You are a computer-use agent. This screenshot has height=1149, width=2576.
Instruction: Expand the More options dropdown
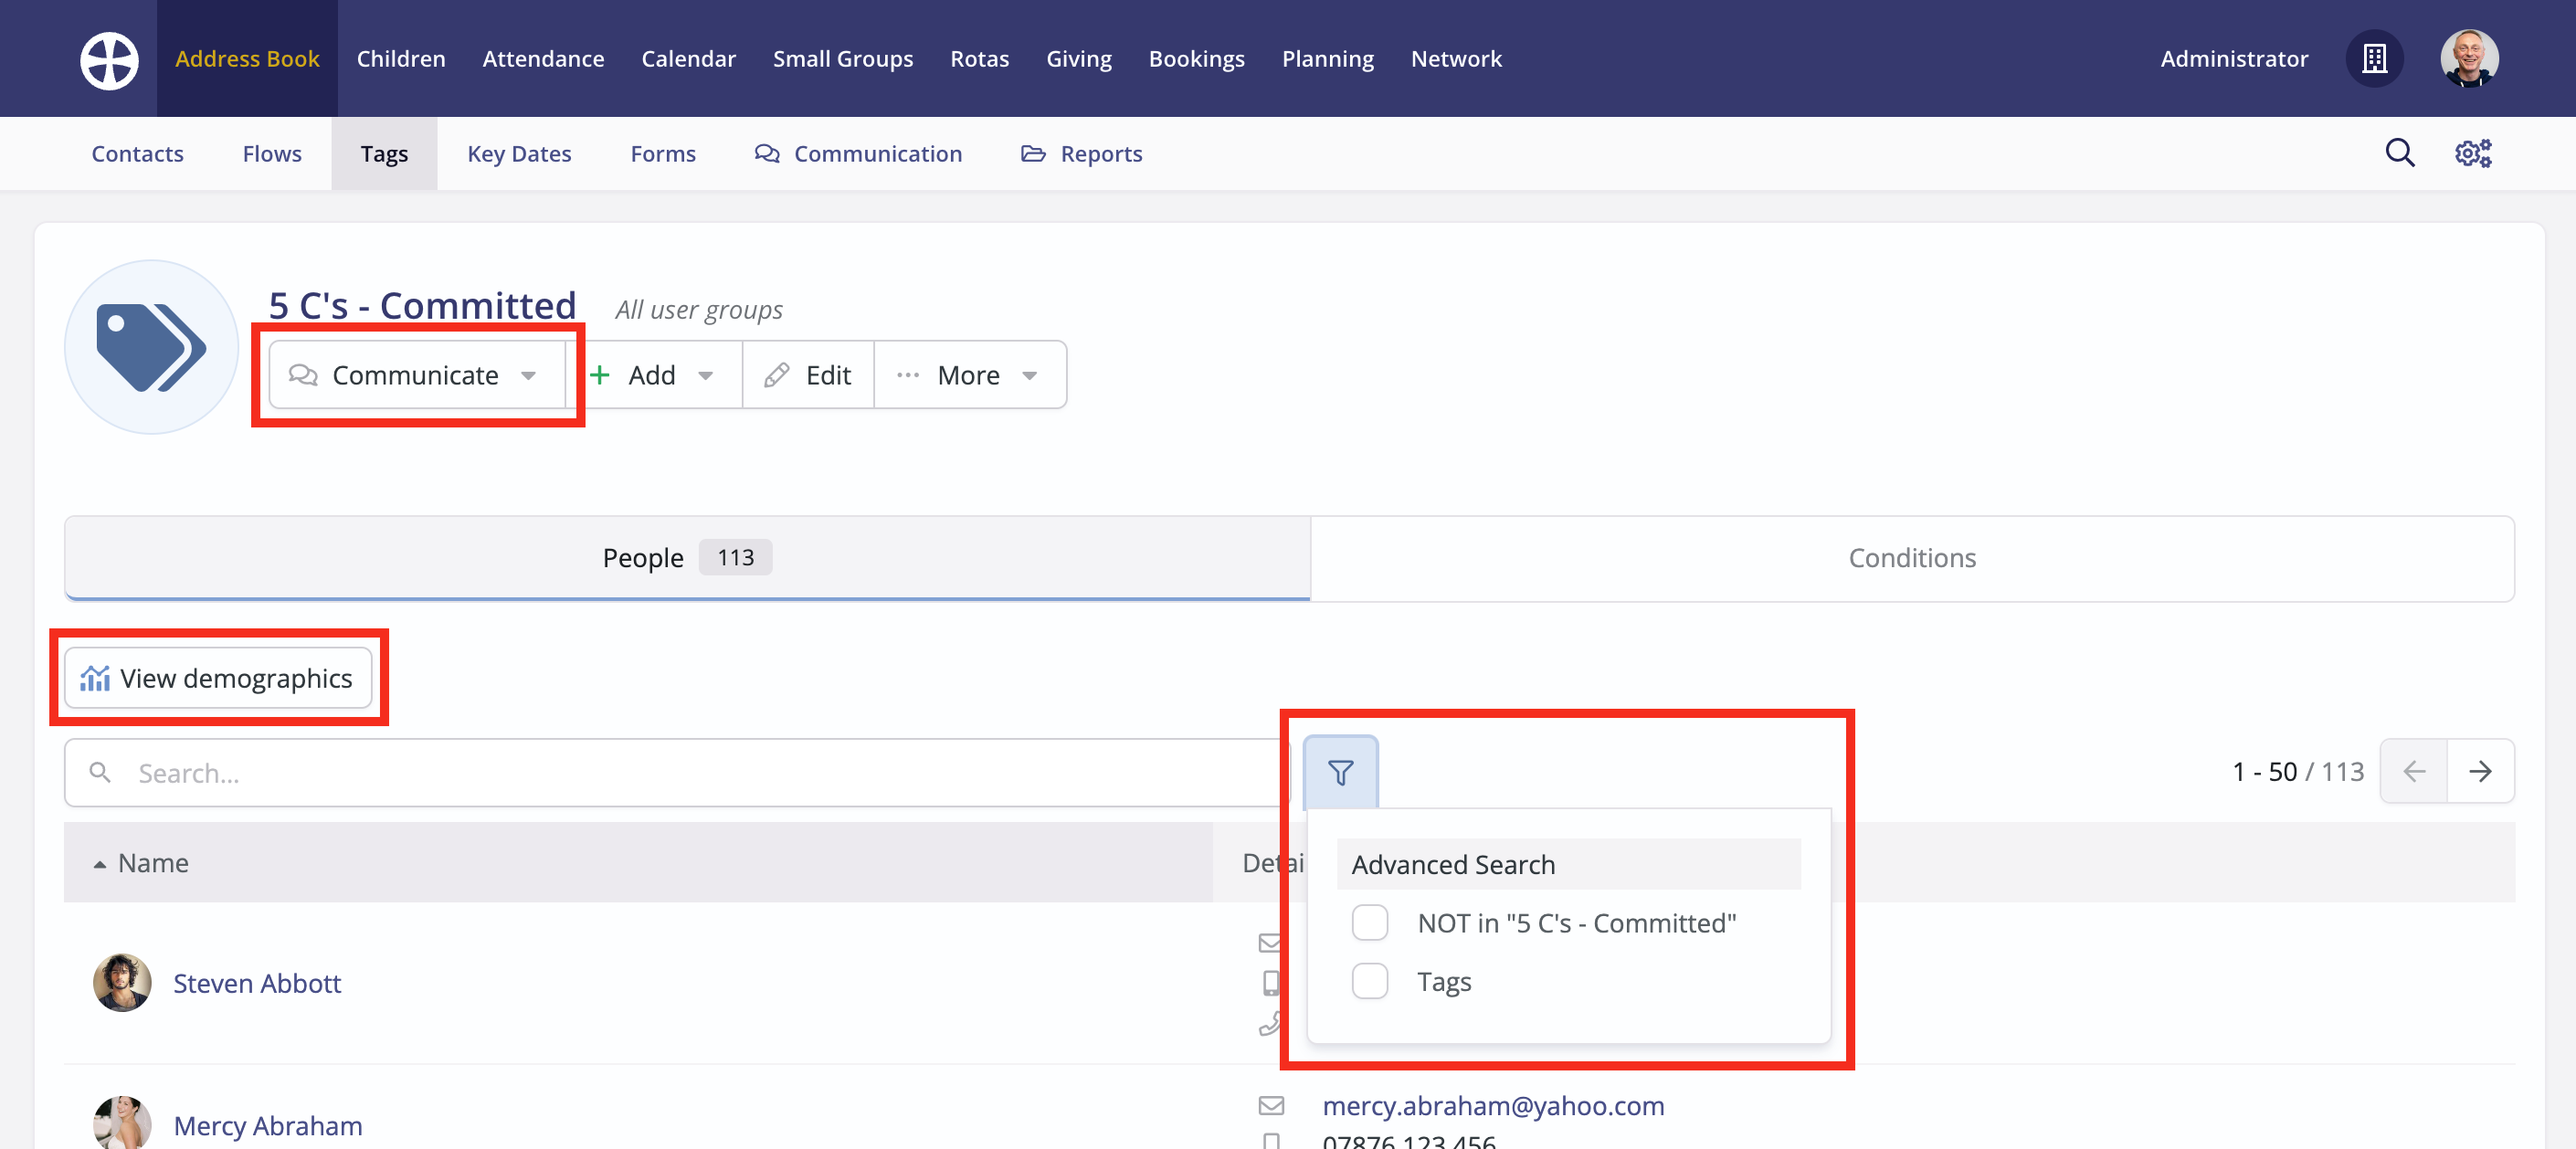coord(968,375)
